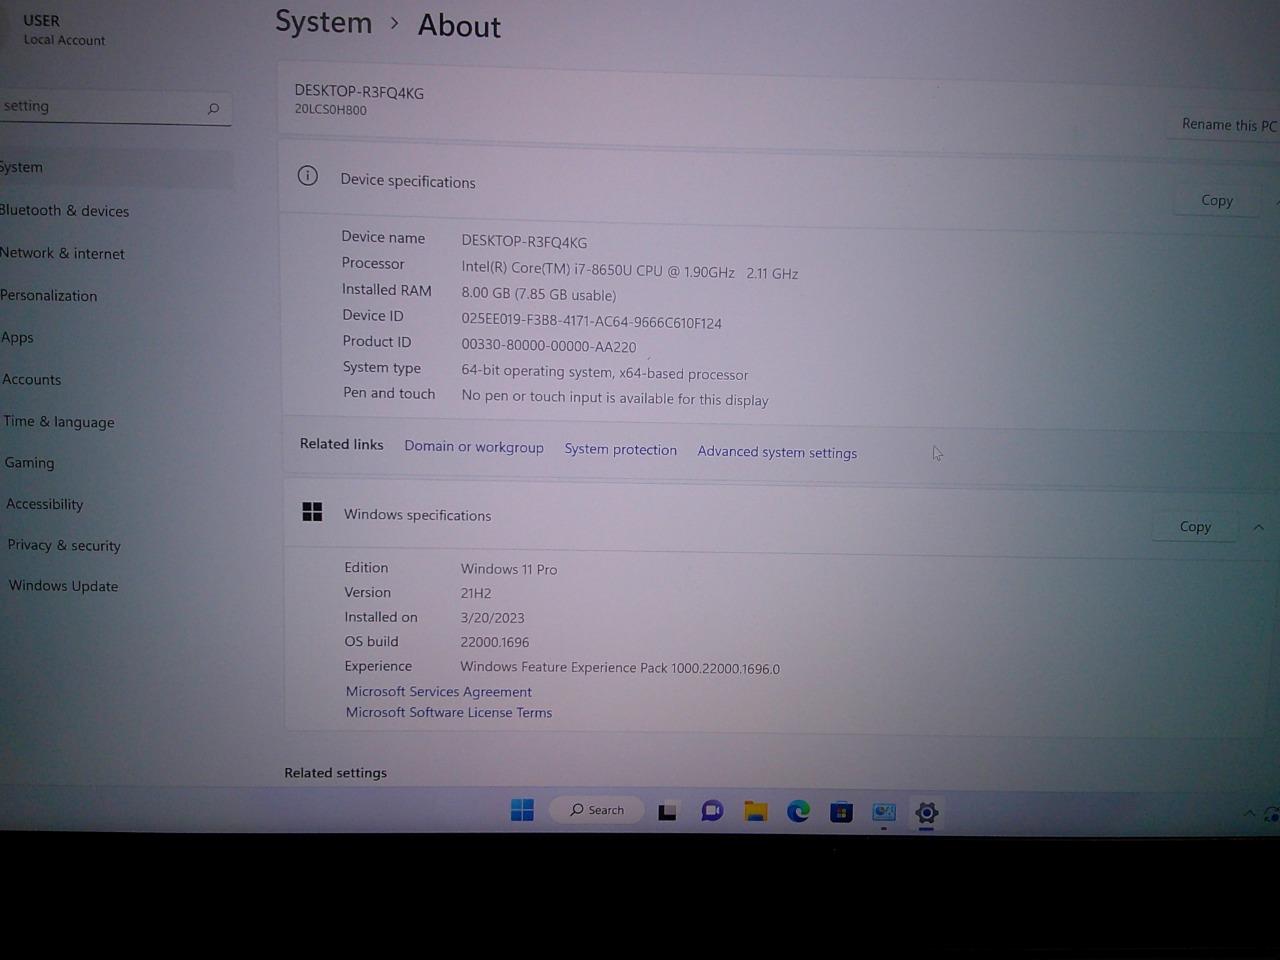This screenshot has height=960, width=1280.
Task: Click the taskbar Search box
Action: click(597, 810)
